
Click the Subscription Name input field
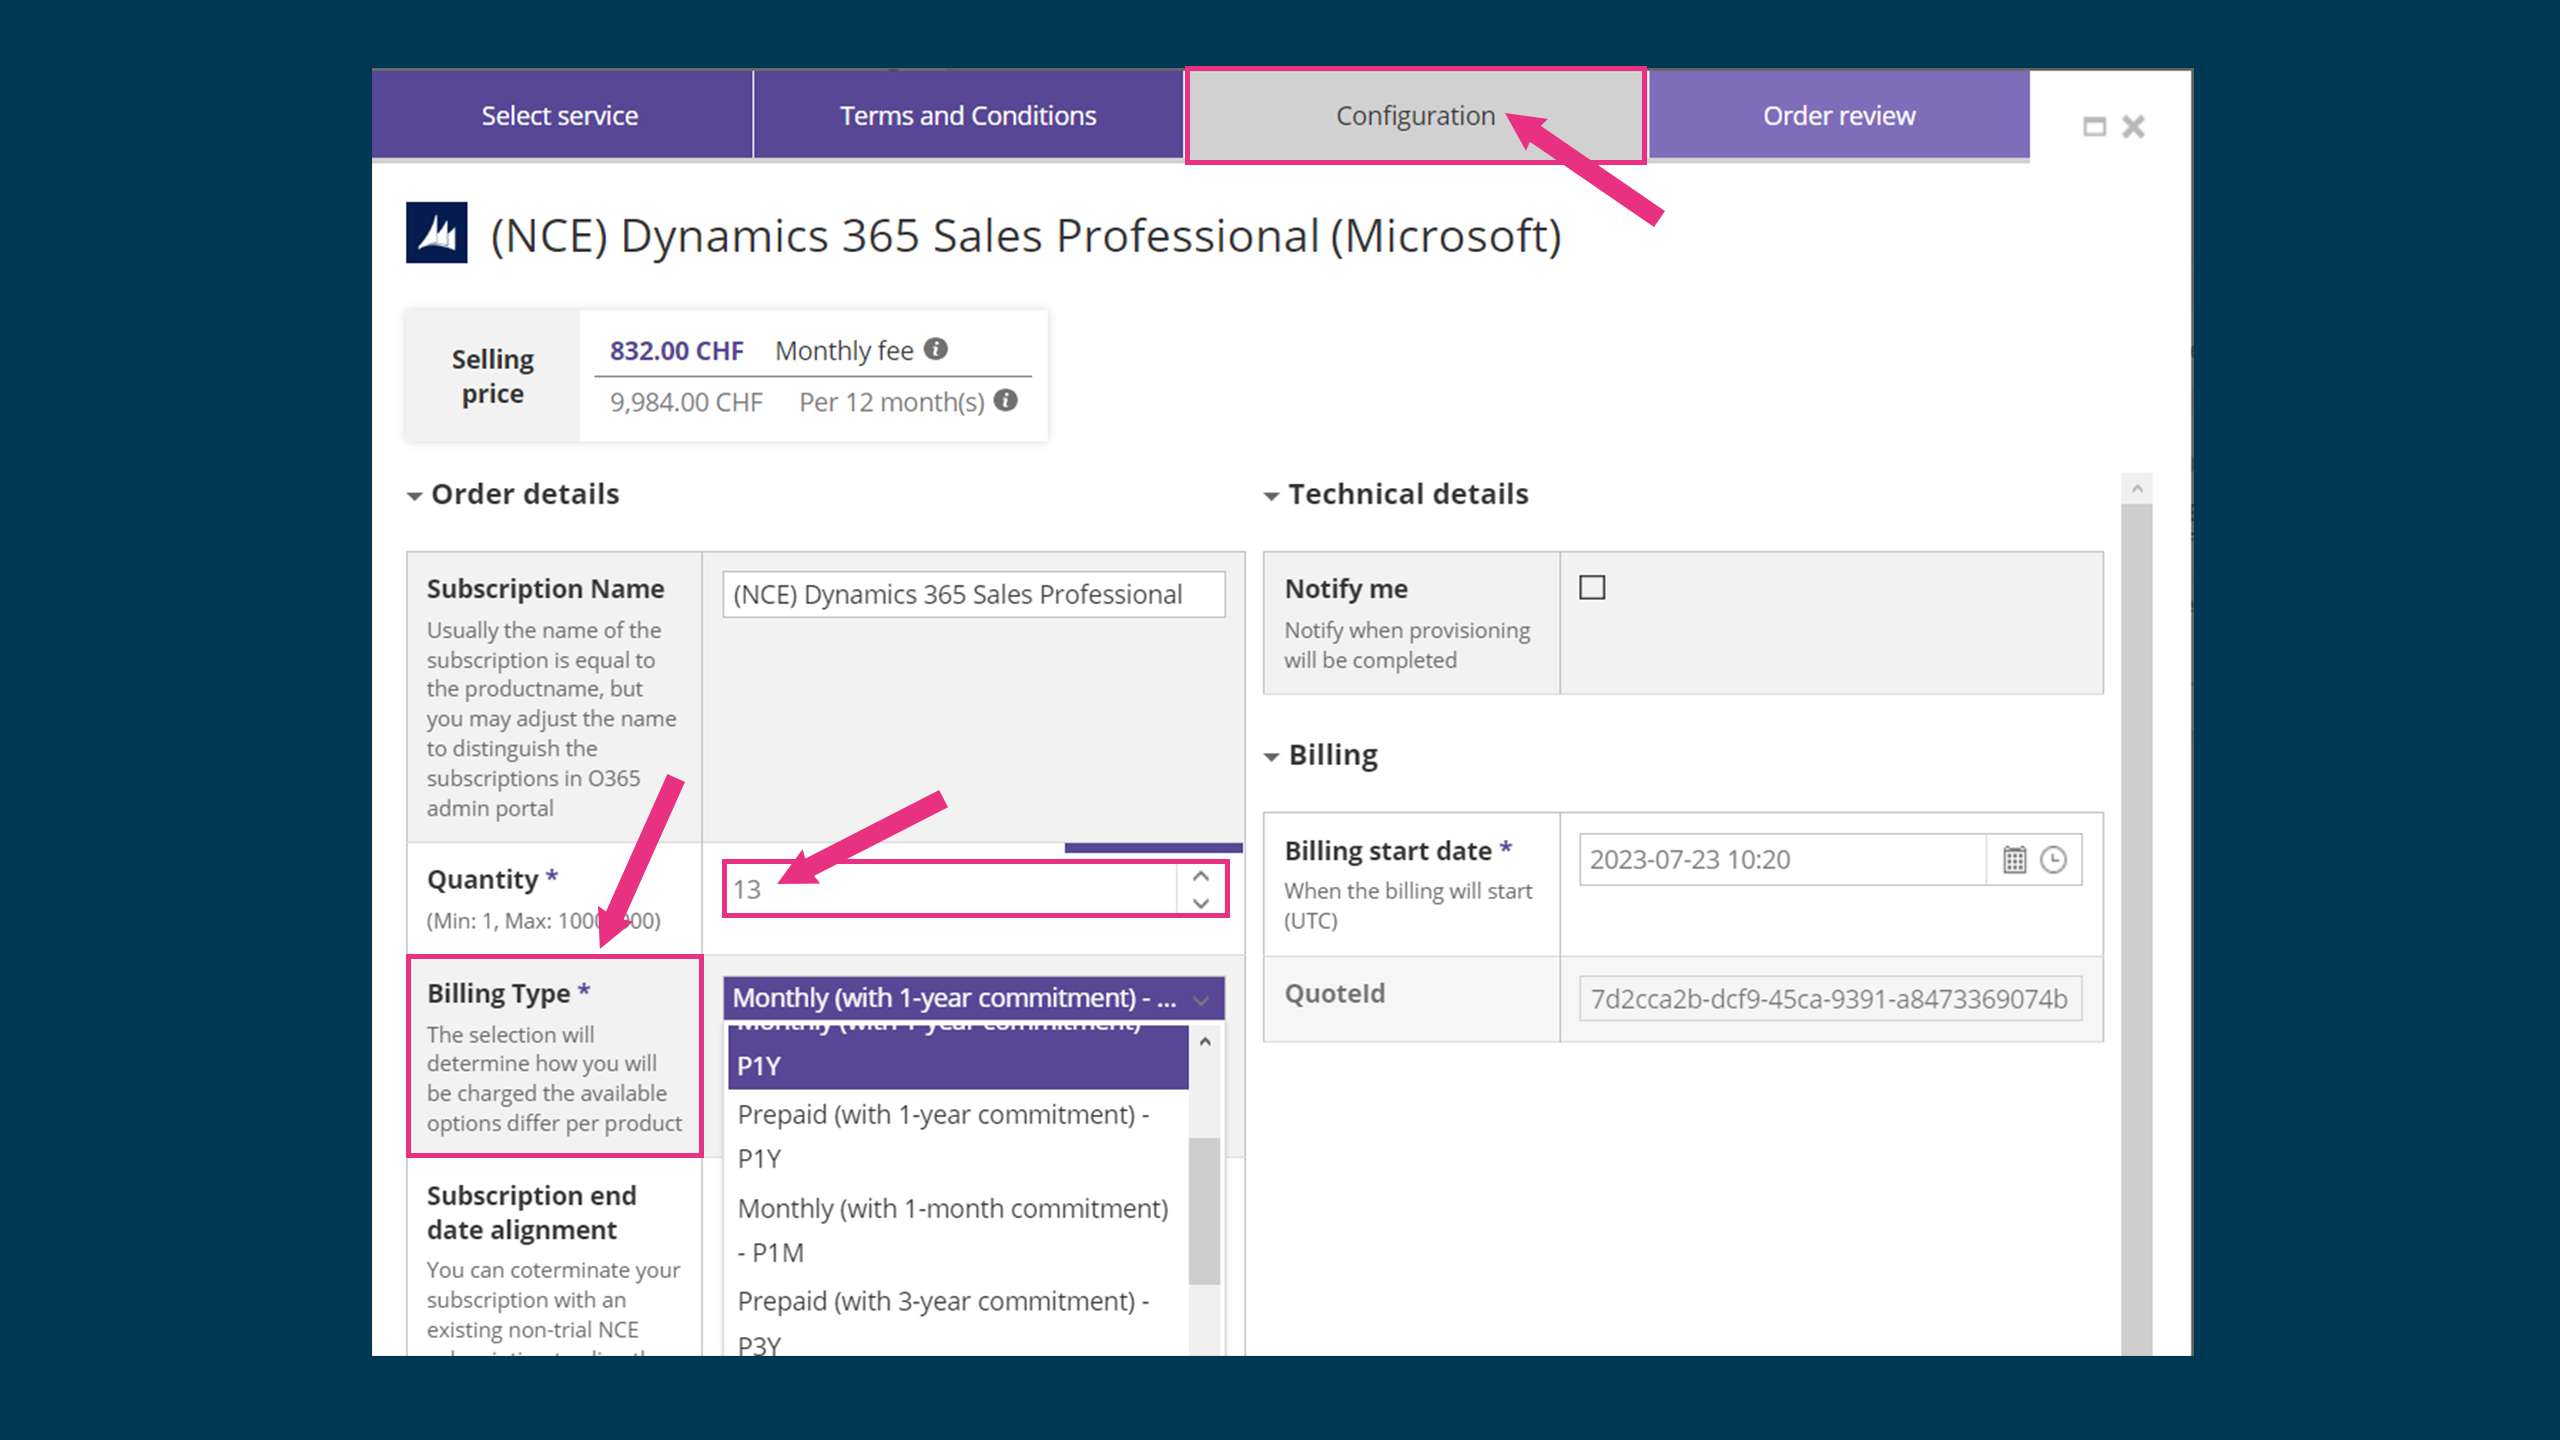click(x=973, y=595)
